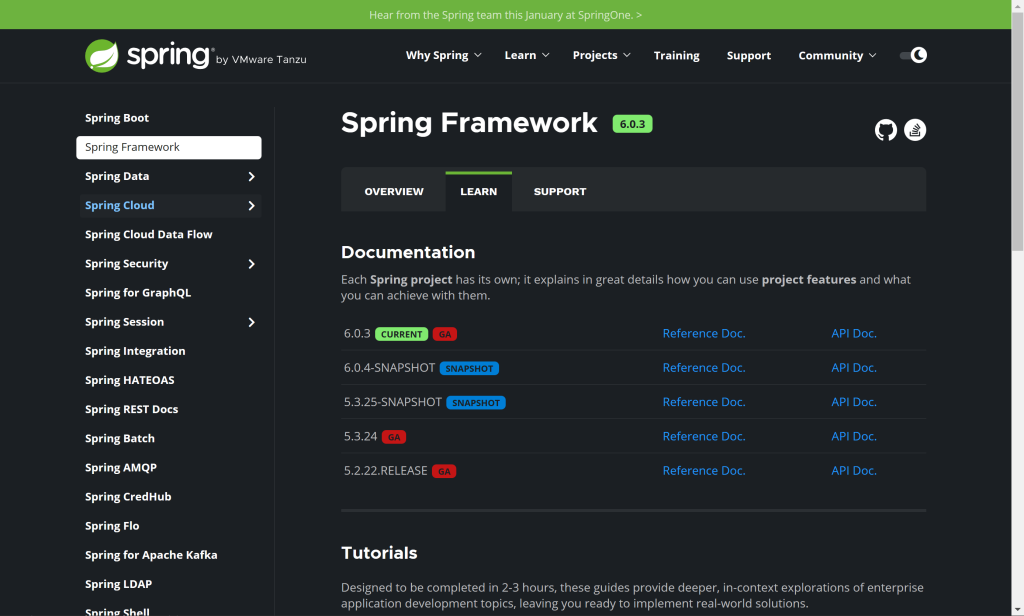Open Spring Session in sidebar
The width and height of the screenshot is (1024, 616).
click(124, 322)
